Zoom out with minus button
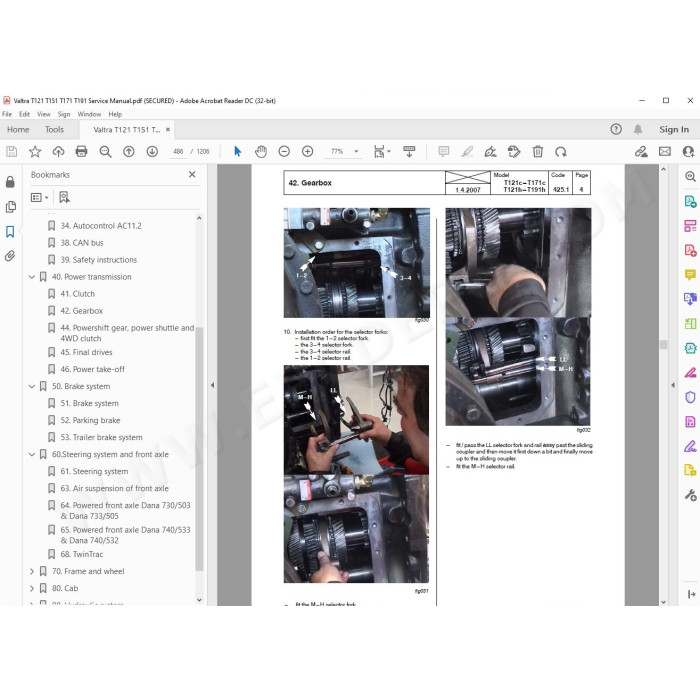The width and height of the screenshot is (700, 700). coord(284,152)
